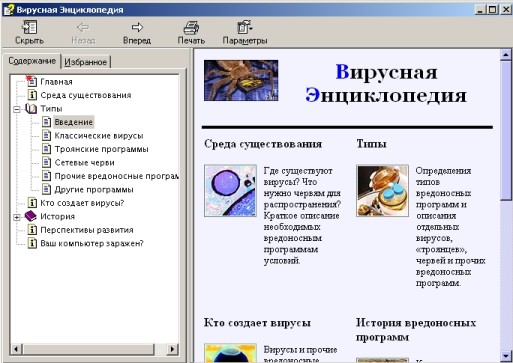
Task: Switch to the Избранное tab
Action: (86, 62)
